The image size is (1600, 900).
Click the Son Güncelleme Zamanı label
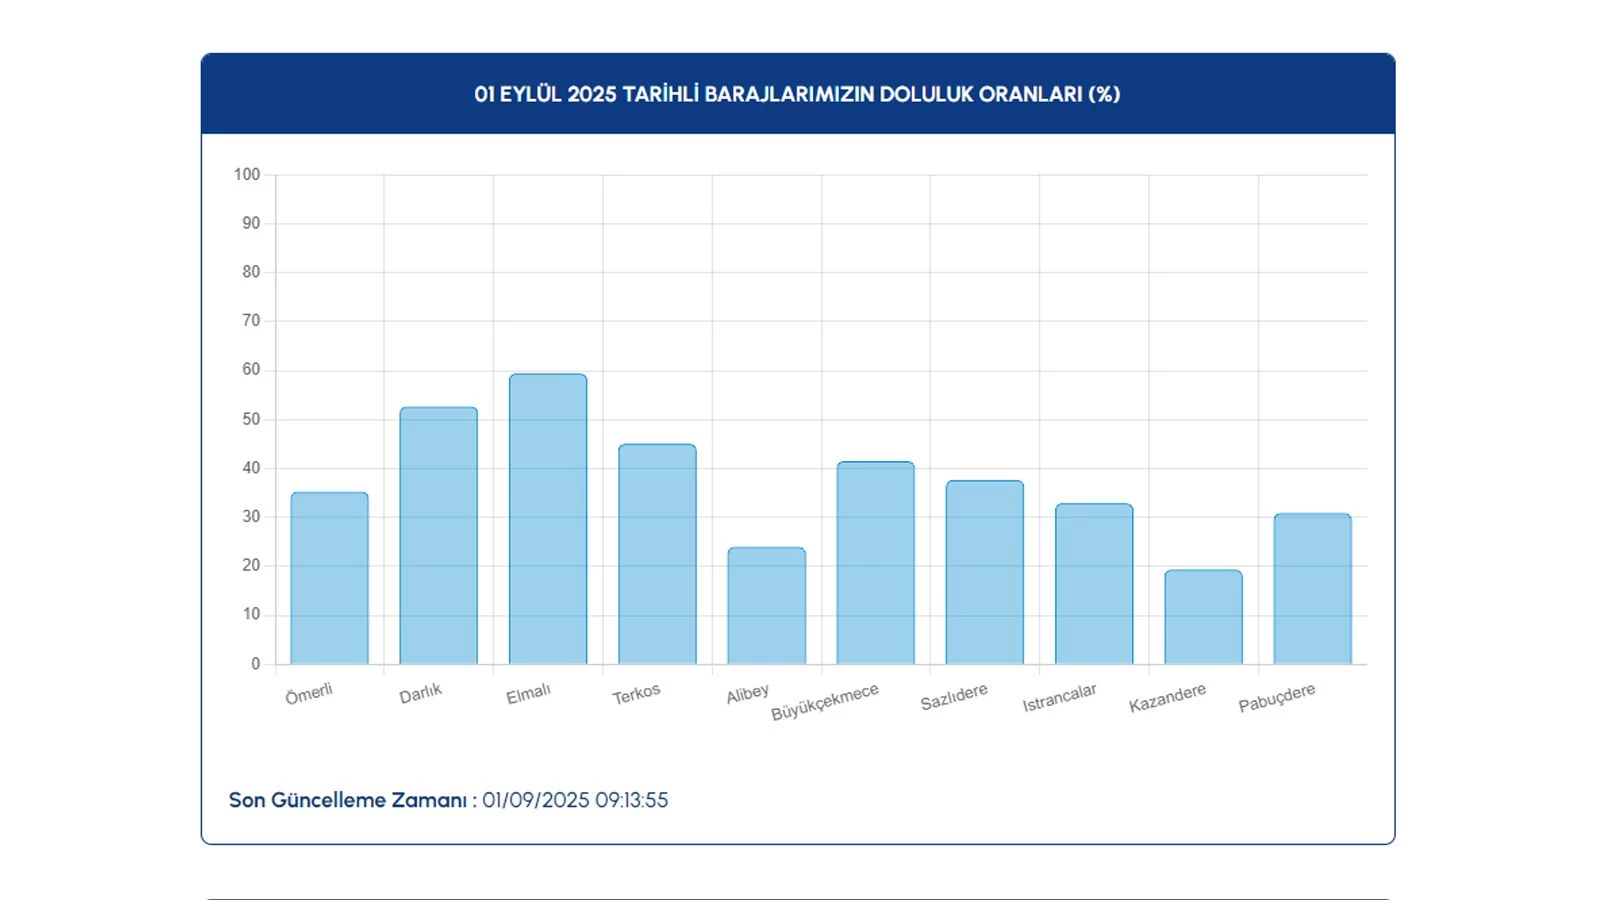pyautogui.click(x=348, y=800)
